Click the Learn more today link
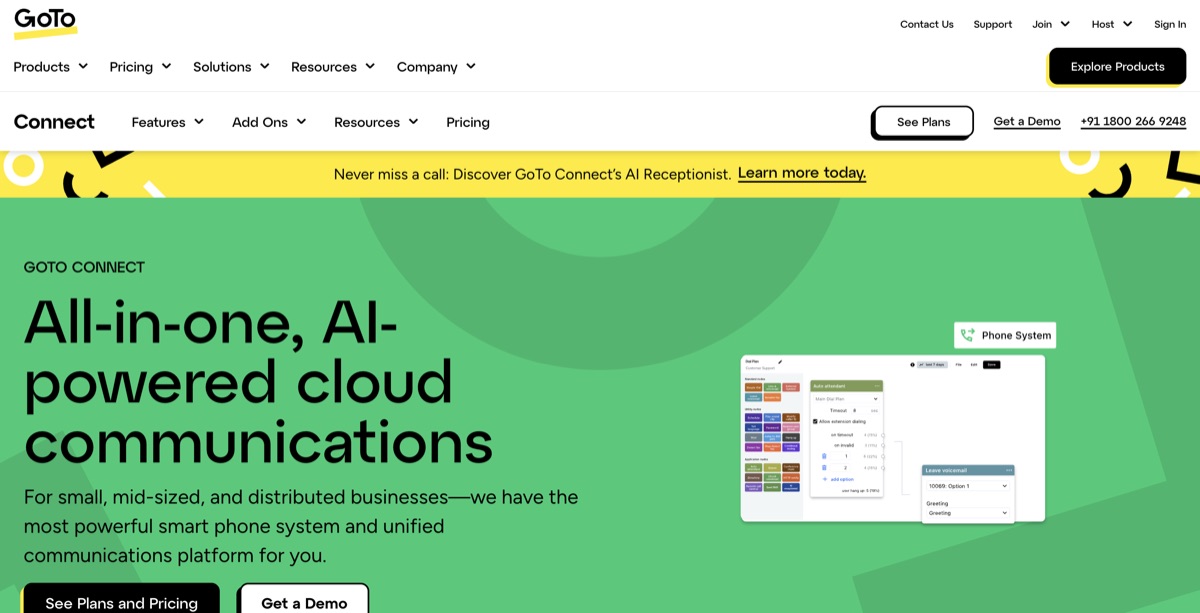This screenshot has height=613, width=1200. click(802, 173)
